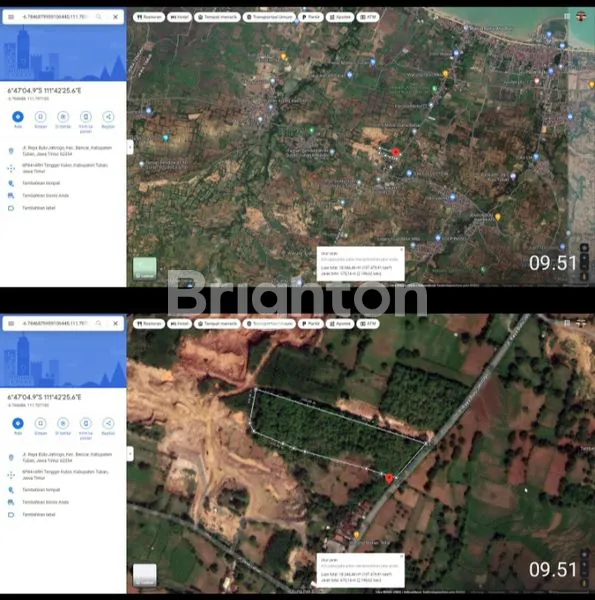Click Simpan icon in close-up plot view
Image resolution: width=595 pixels, height=600 pixels.
(x=41, y=423)
